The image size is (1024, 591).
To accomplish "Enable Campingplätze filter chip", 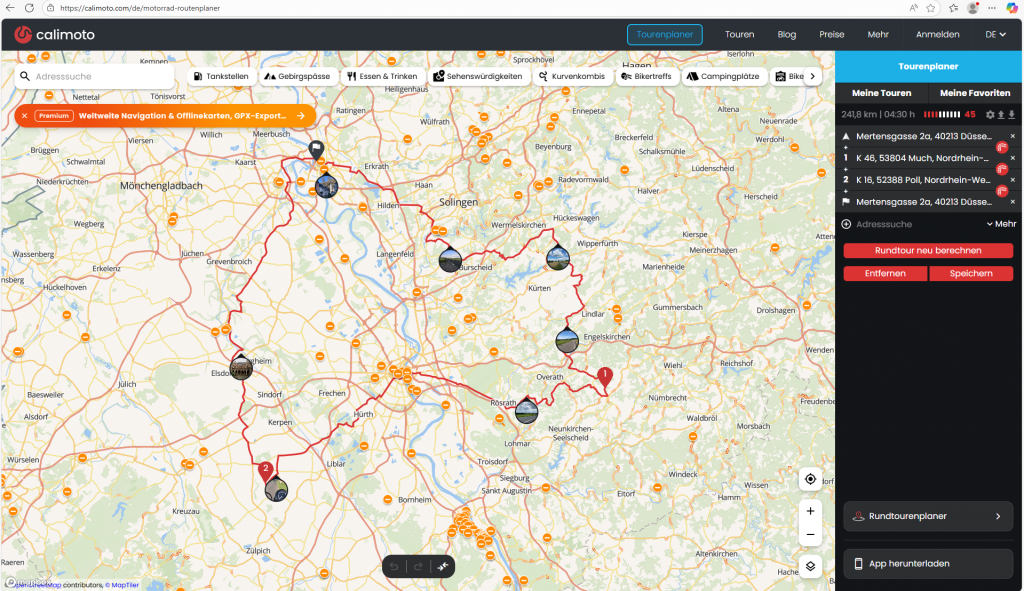I will point(723,76).
